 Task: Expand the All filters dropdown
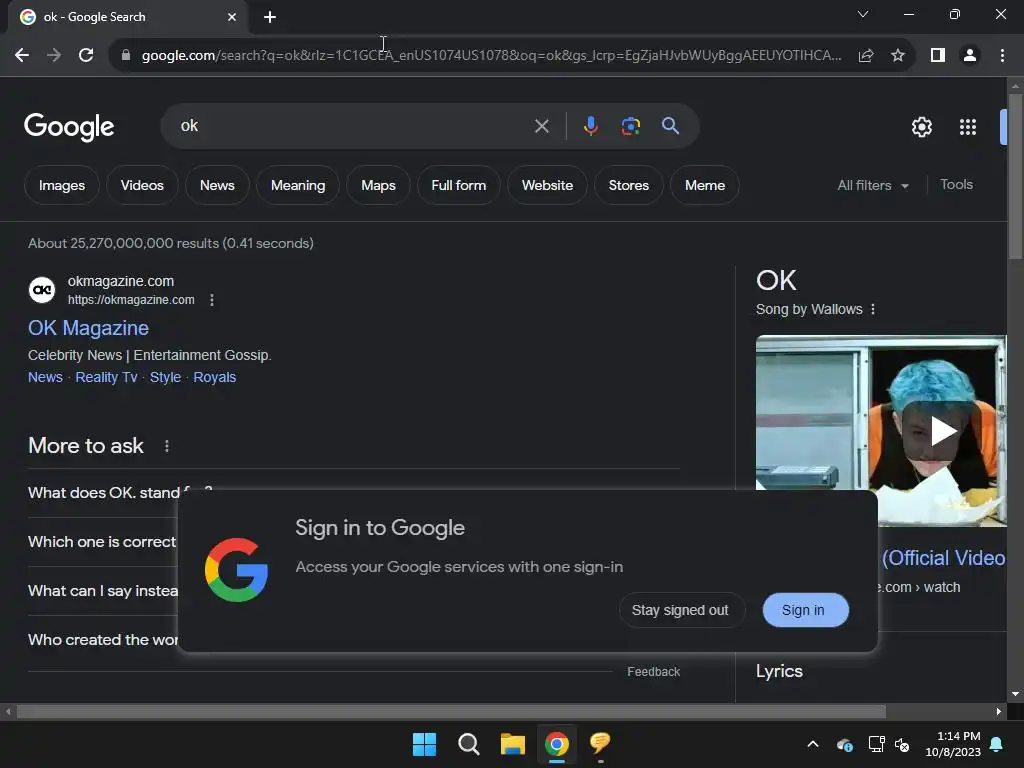[x=873, y=185]
